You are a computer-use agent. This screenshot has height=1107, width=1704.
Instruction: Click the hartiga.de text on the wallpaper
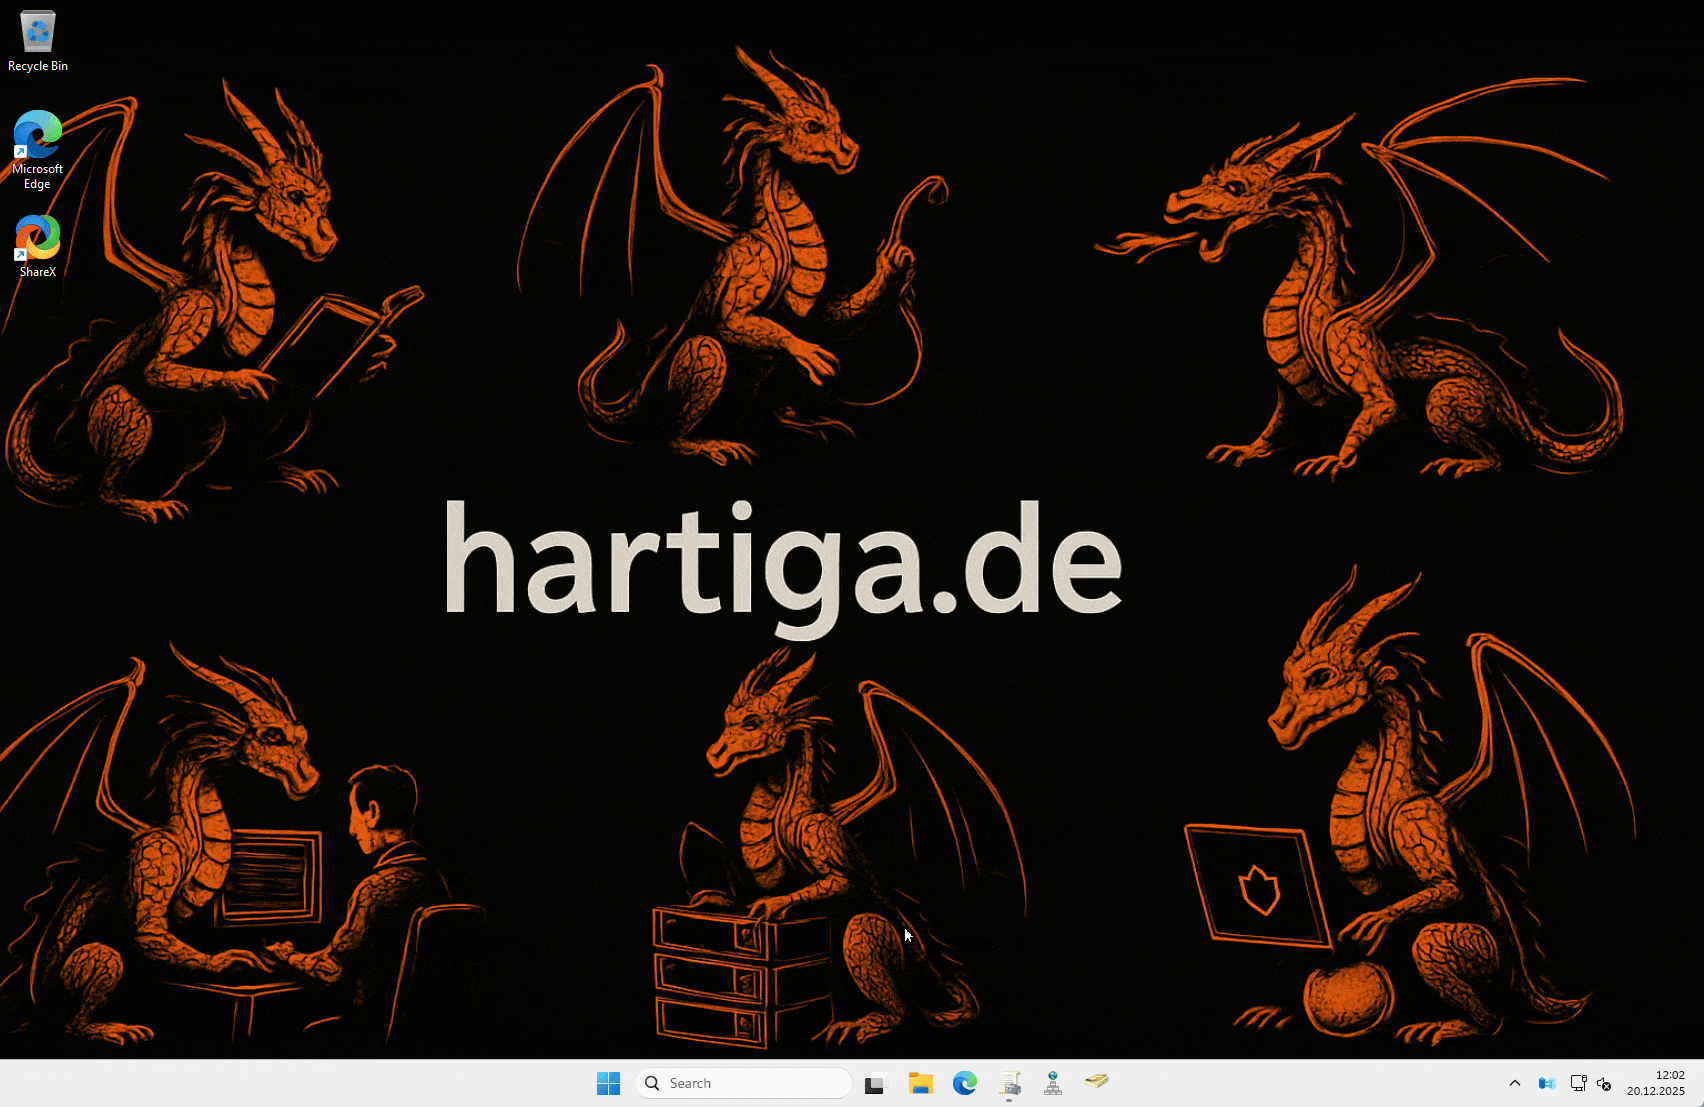782,562
